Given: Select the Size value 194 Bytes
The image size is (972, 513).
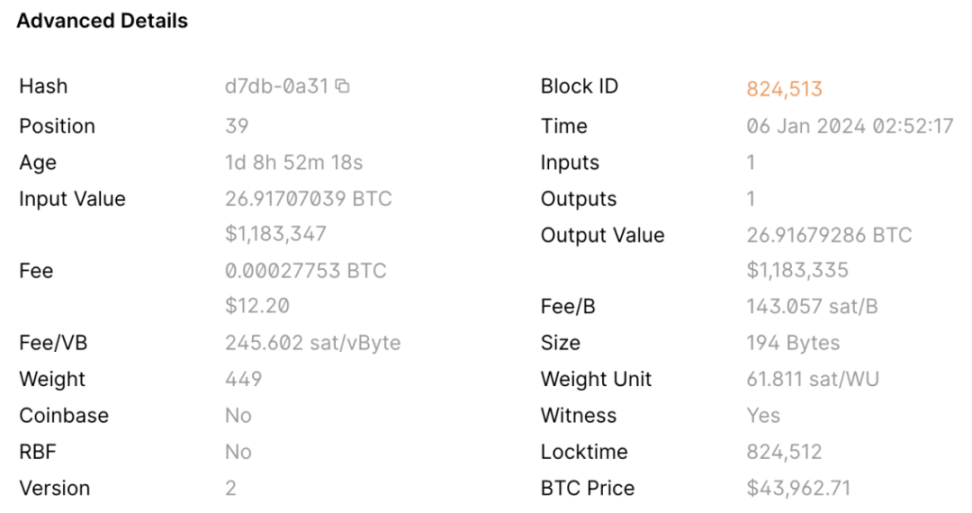Looking at the screenshot, I should pos(793,343).
